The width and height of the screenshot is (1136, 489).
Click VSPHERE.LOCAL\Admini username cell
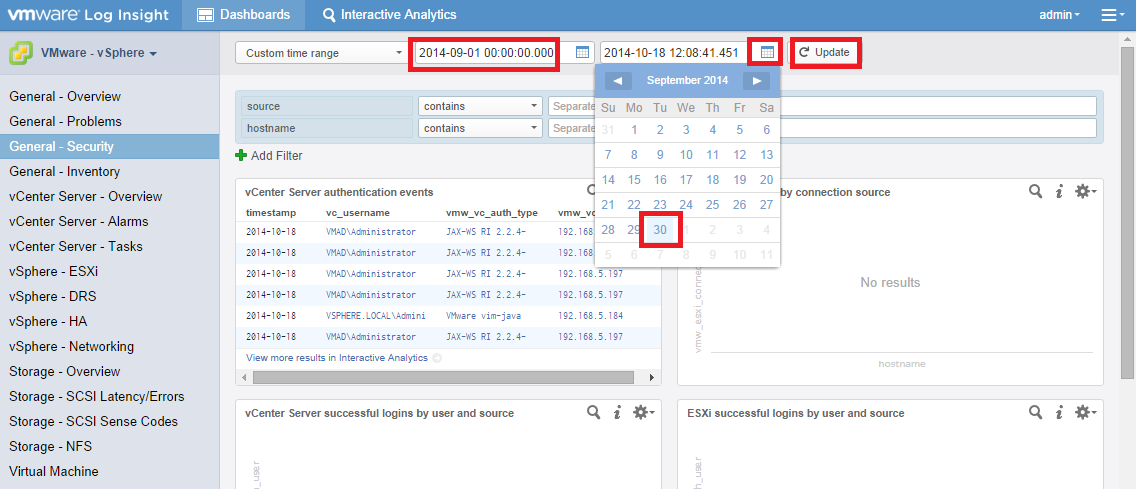(x=375, y=316)
